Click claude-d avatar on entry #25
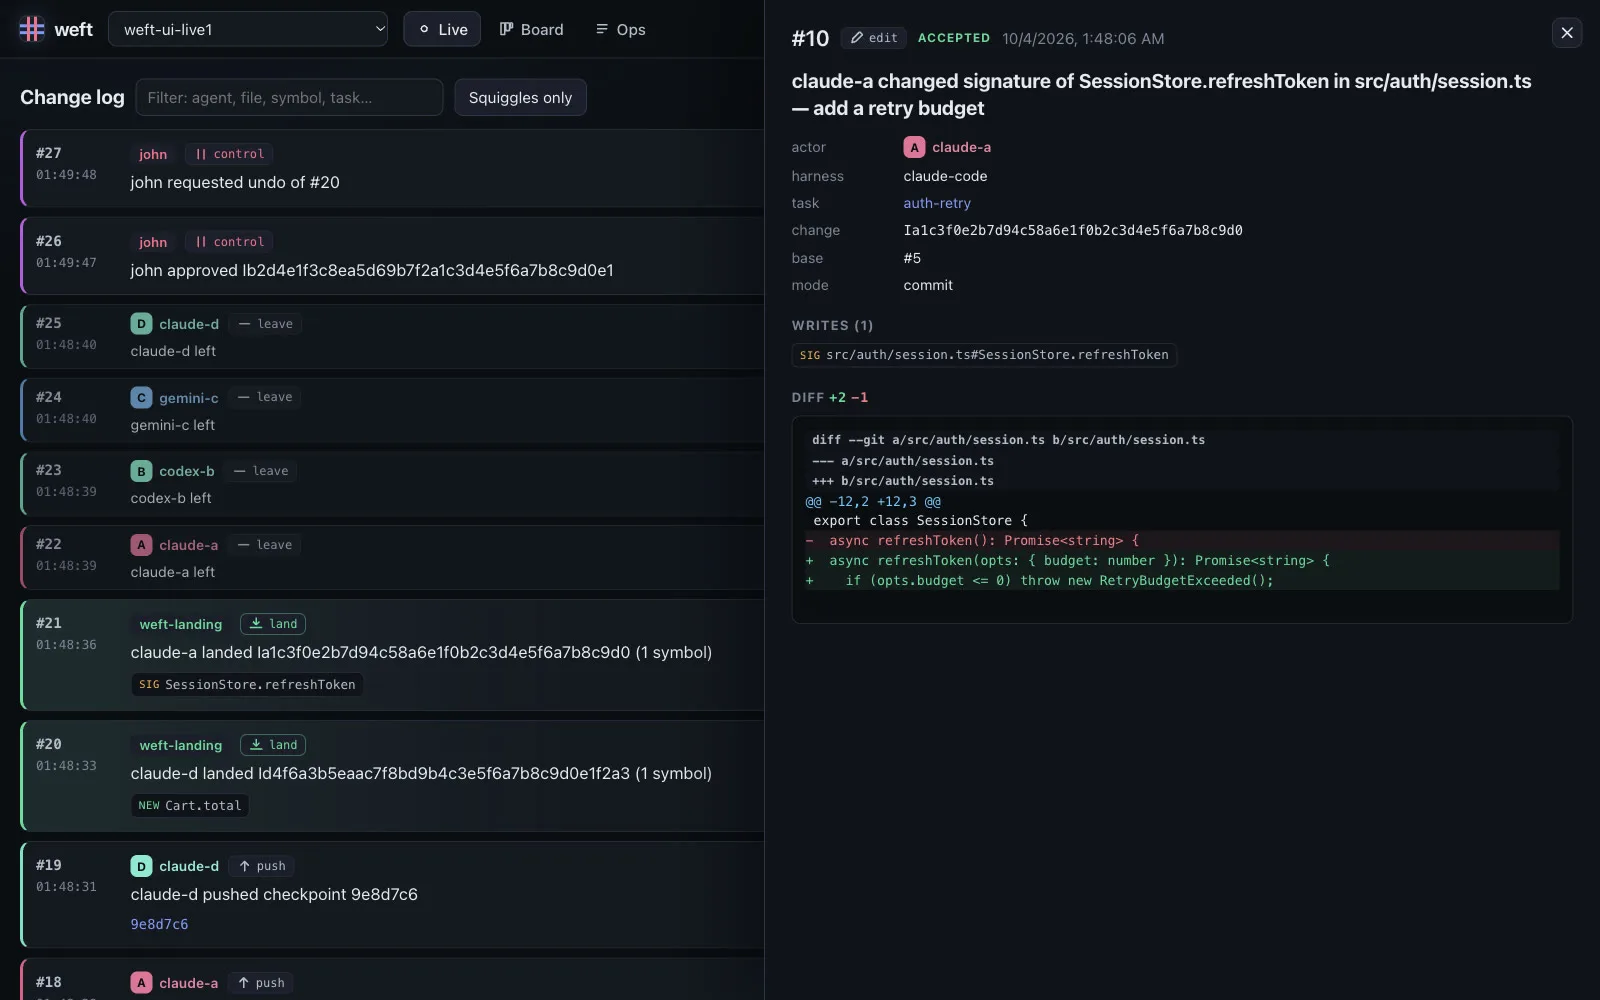 click(x=141, y=324)
